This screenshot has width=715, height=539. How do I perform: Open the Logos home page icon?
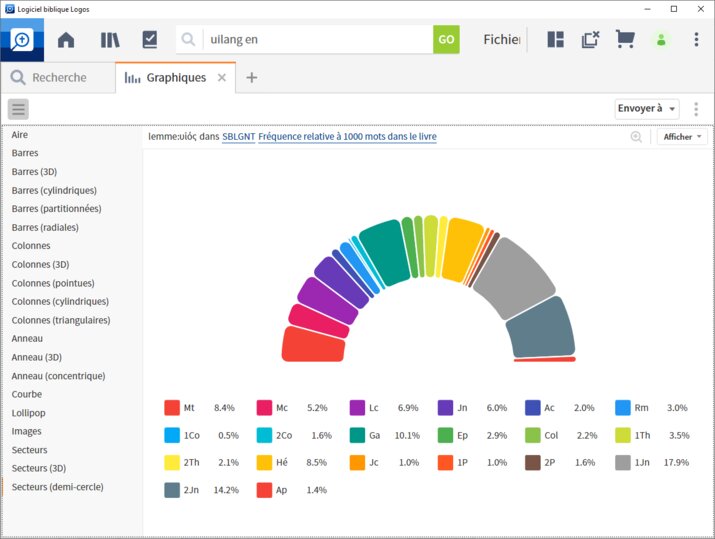pyautogui.click(x=66, y=40)
